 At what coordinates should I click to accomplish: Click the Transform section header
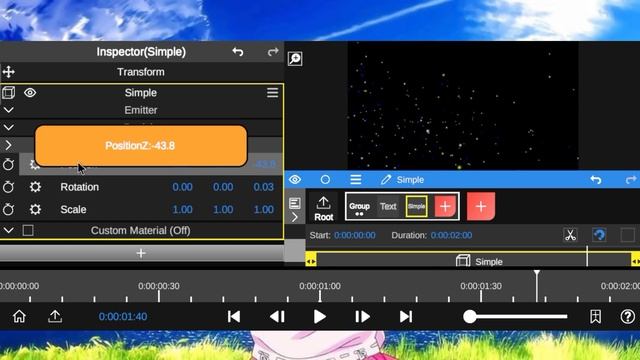(x=141, y=72)
